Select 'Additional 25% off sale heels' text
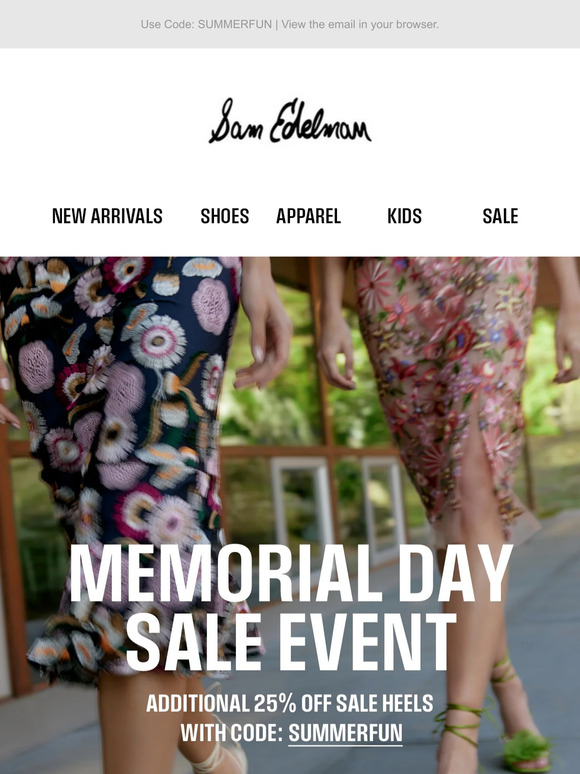The width and height of the screenshot is (580, 774). [x=290, y=703]
